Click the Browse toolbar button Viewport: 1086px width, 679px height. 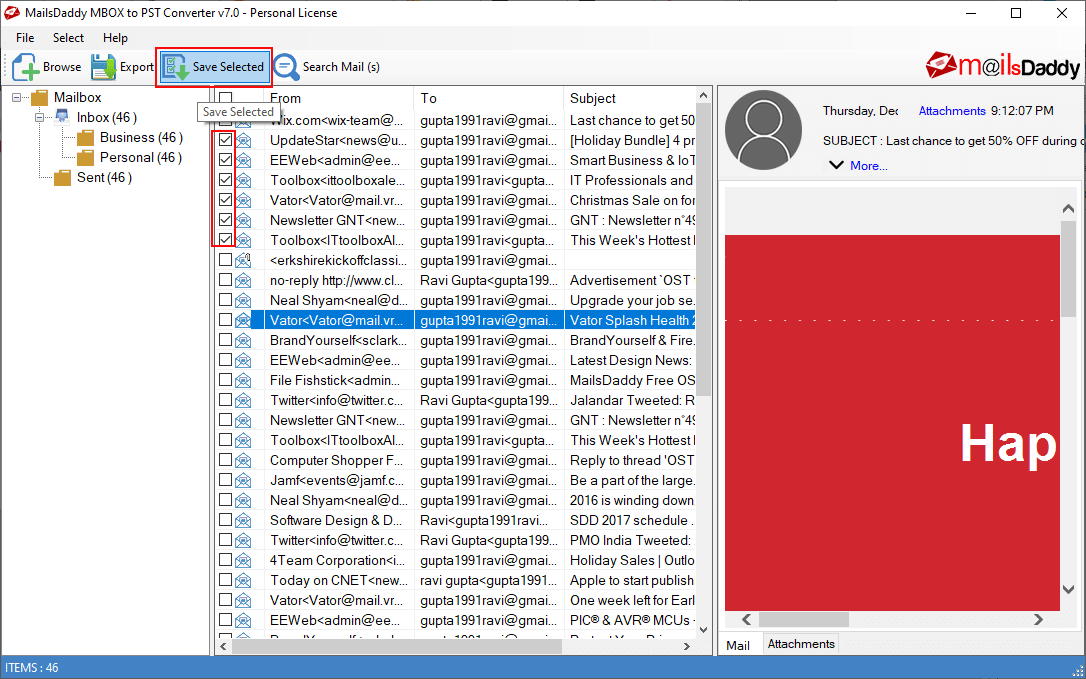(x=46, y=67)
